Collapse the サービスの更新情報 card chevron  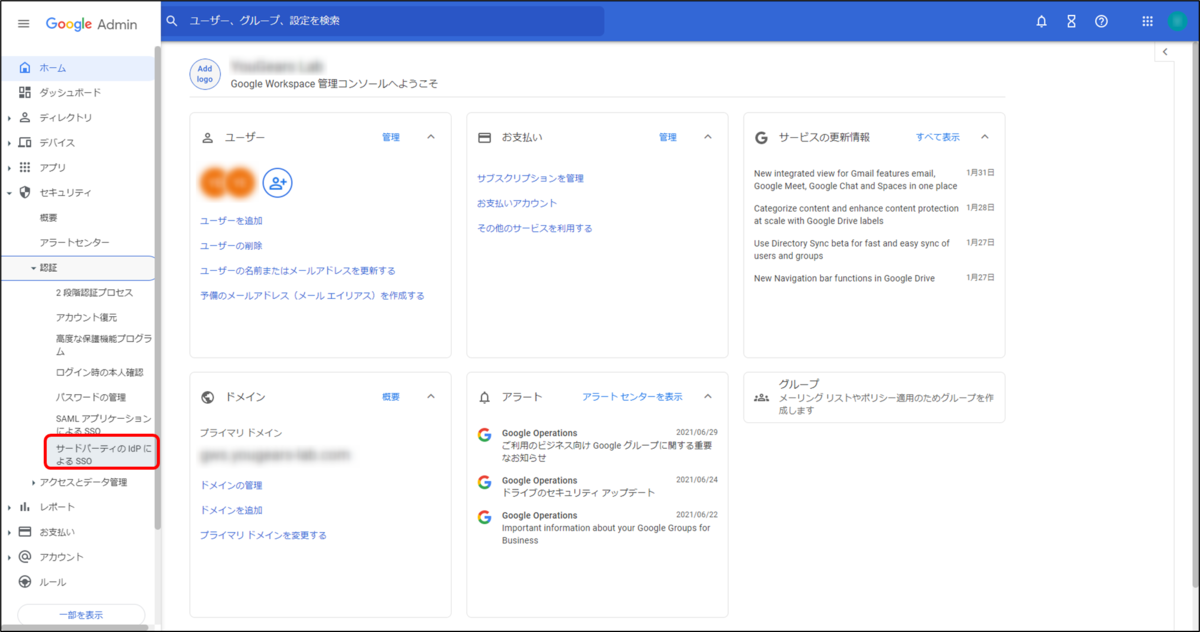[984, 137]
